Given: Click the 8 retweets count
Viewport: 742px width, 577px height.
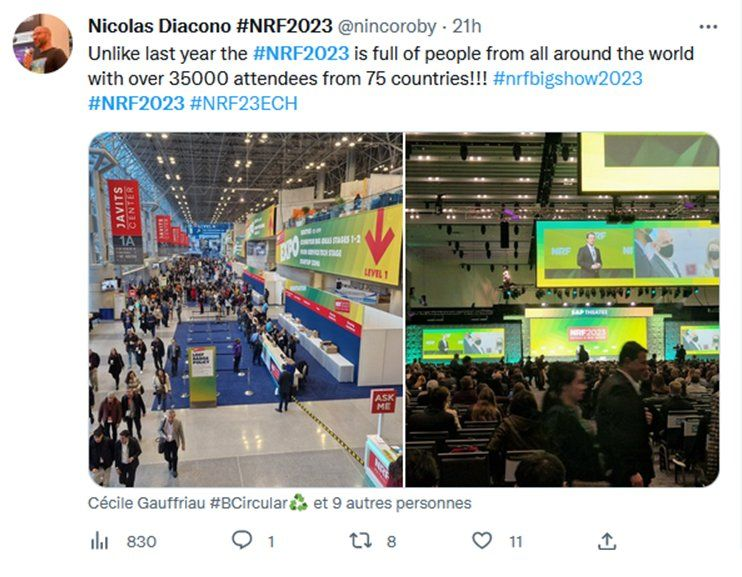Looking at the screenshot, I should (391, 541).
